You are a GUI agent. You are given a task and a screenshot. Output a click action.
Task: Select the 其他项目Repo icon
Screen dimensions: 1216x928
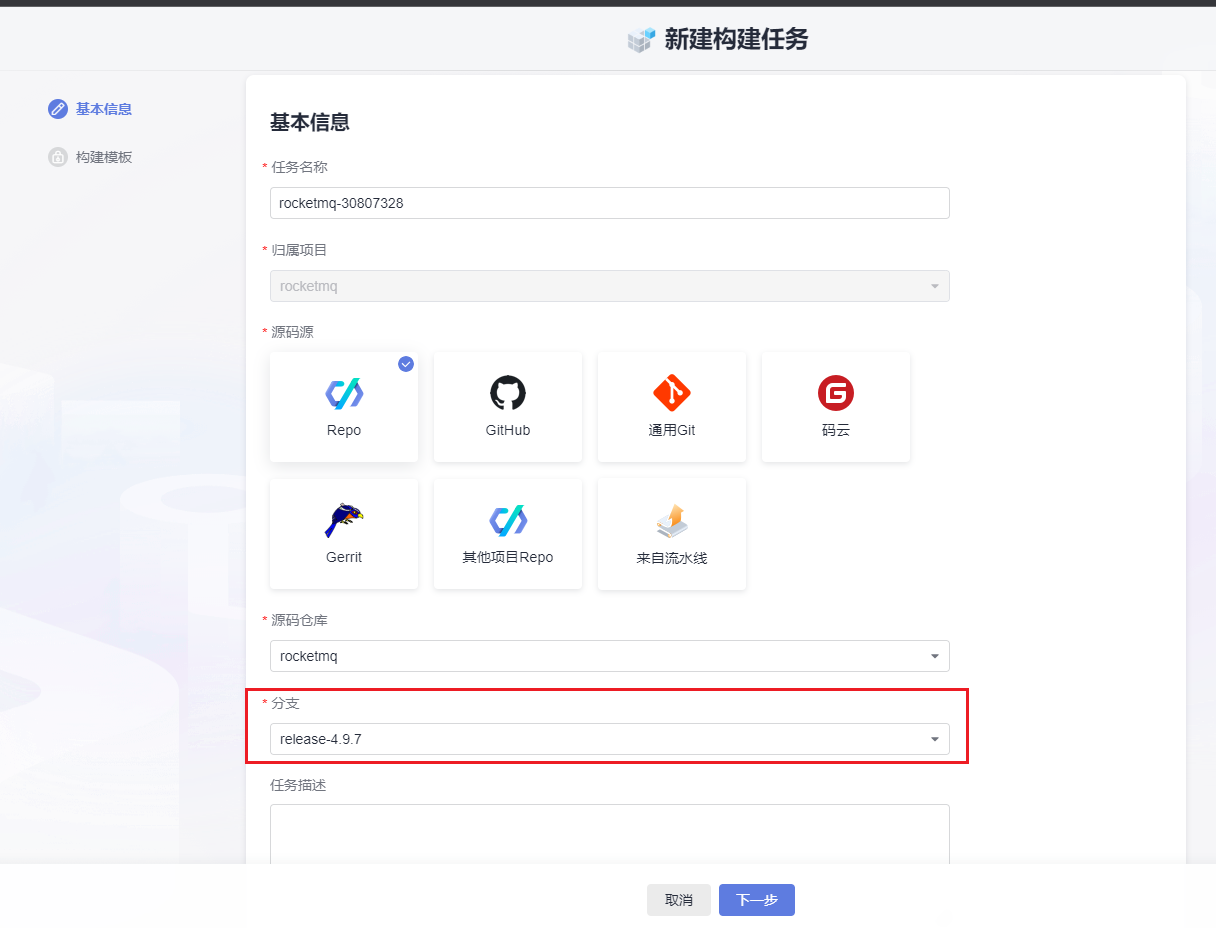point(508,520)
